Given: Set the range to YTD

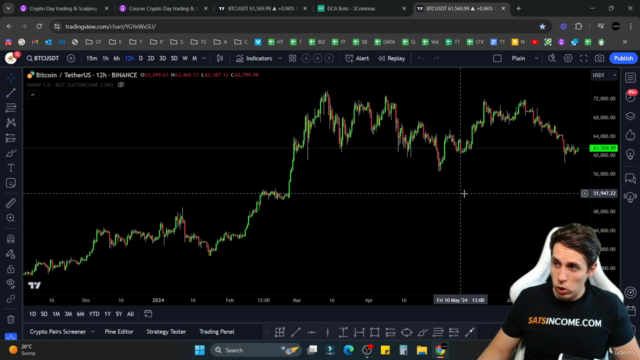Looking at the screenshot, I should click(94, 314).
